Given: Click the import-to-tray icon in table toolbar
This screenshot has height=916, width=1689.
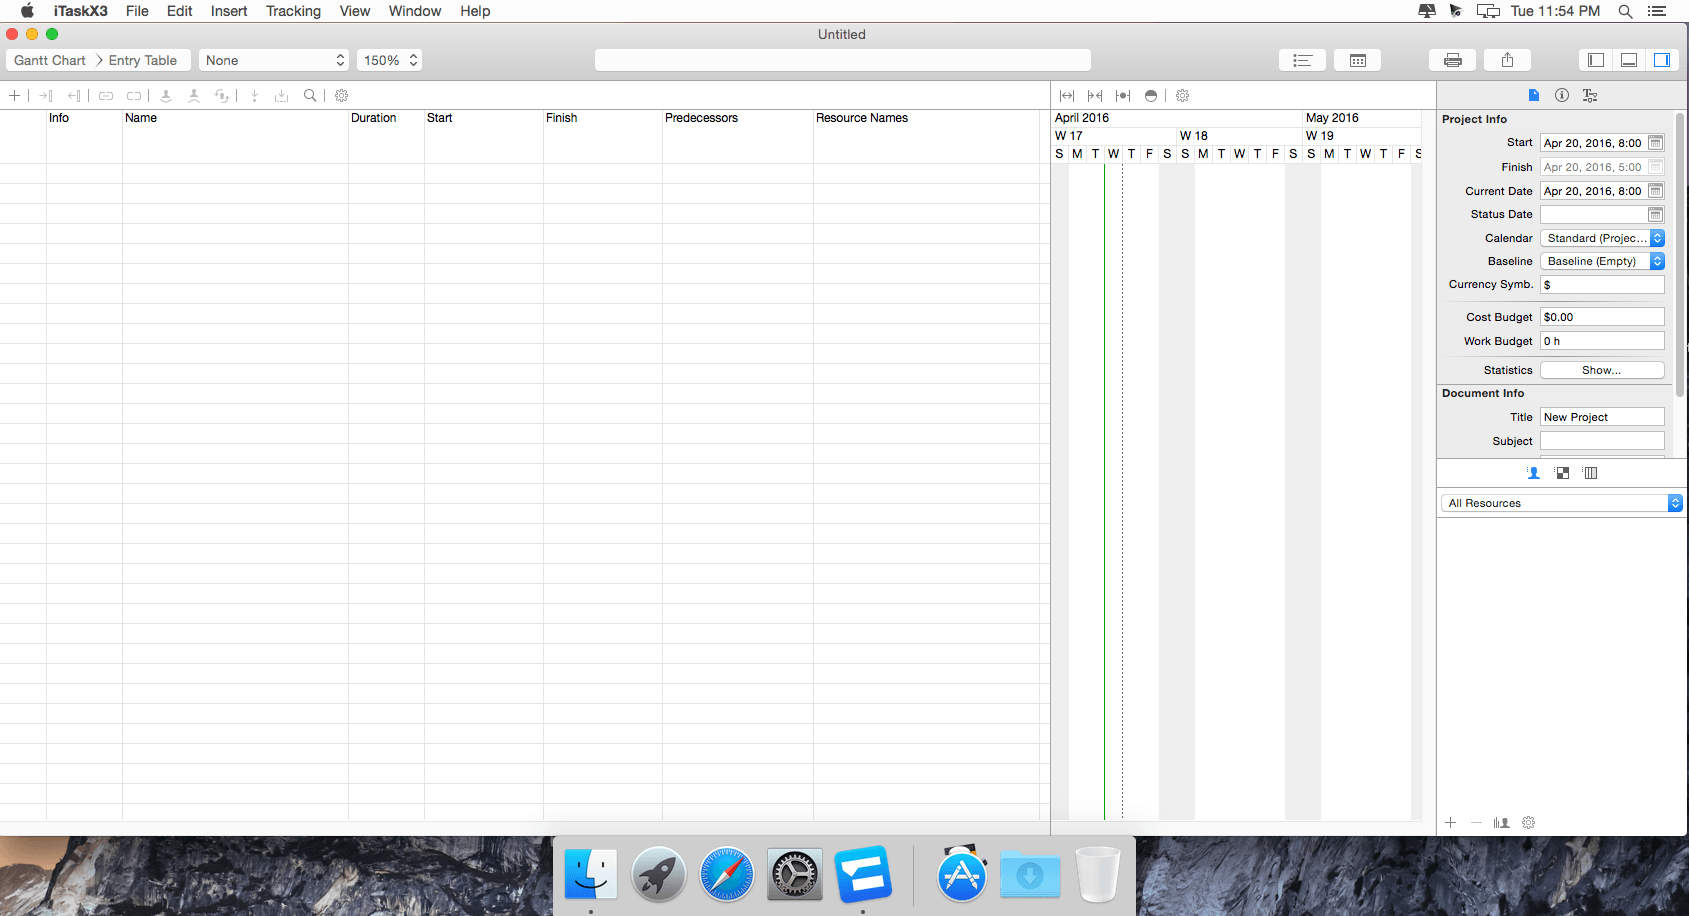Looking at the screenshot, I should pyautogui.click(x=282, y=96).
